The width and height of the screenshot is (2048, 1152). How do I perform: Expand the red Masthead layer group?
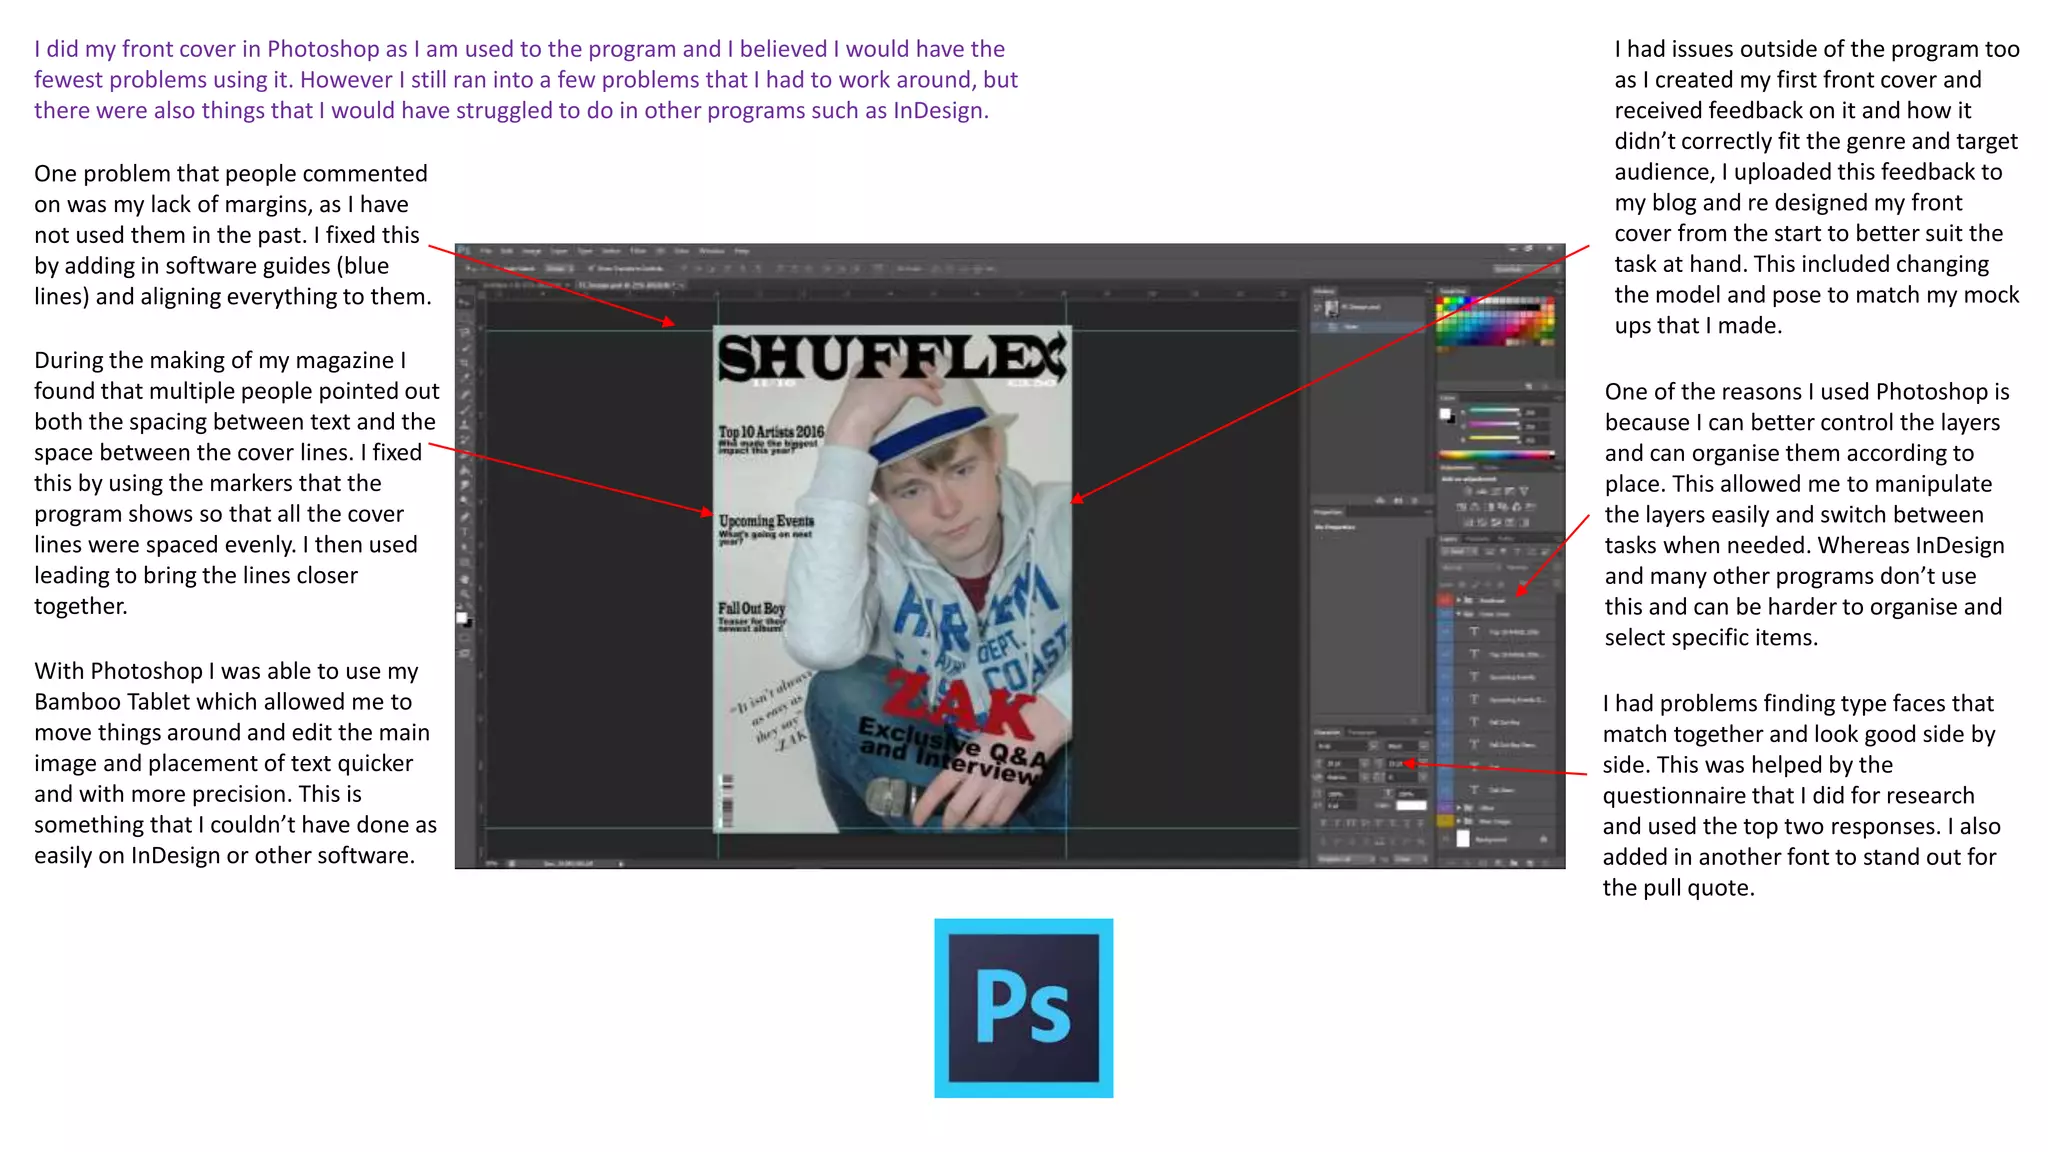[x=1459, y=600]
